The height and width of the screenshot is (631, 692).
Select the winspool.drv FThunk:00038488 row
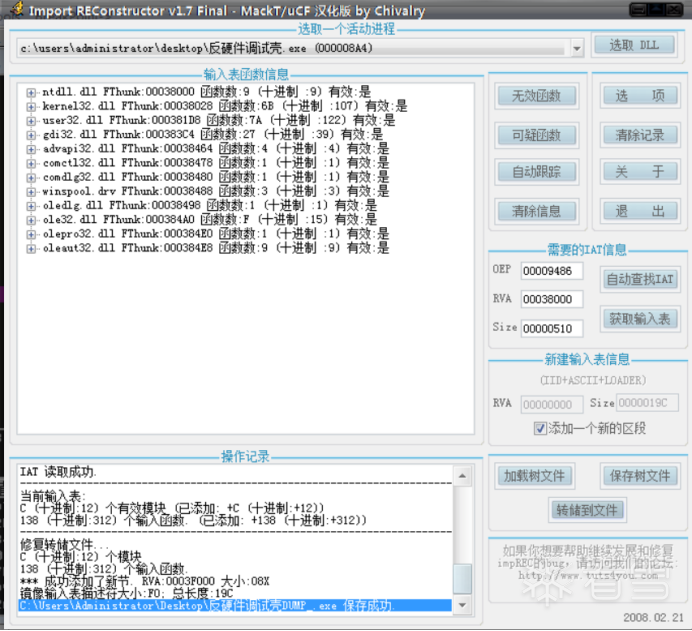(216, 191)
